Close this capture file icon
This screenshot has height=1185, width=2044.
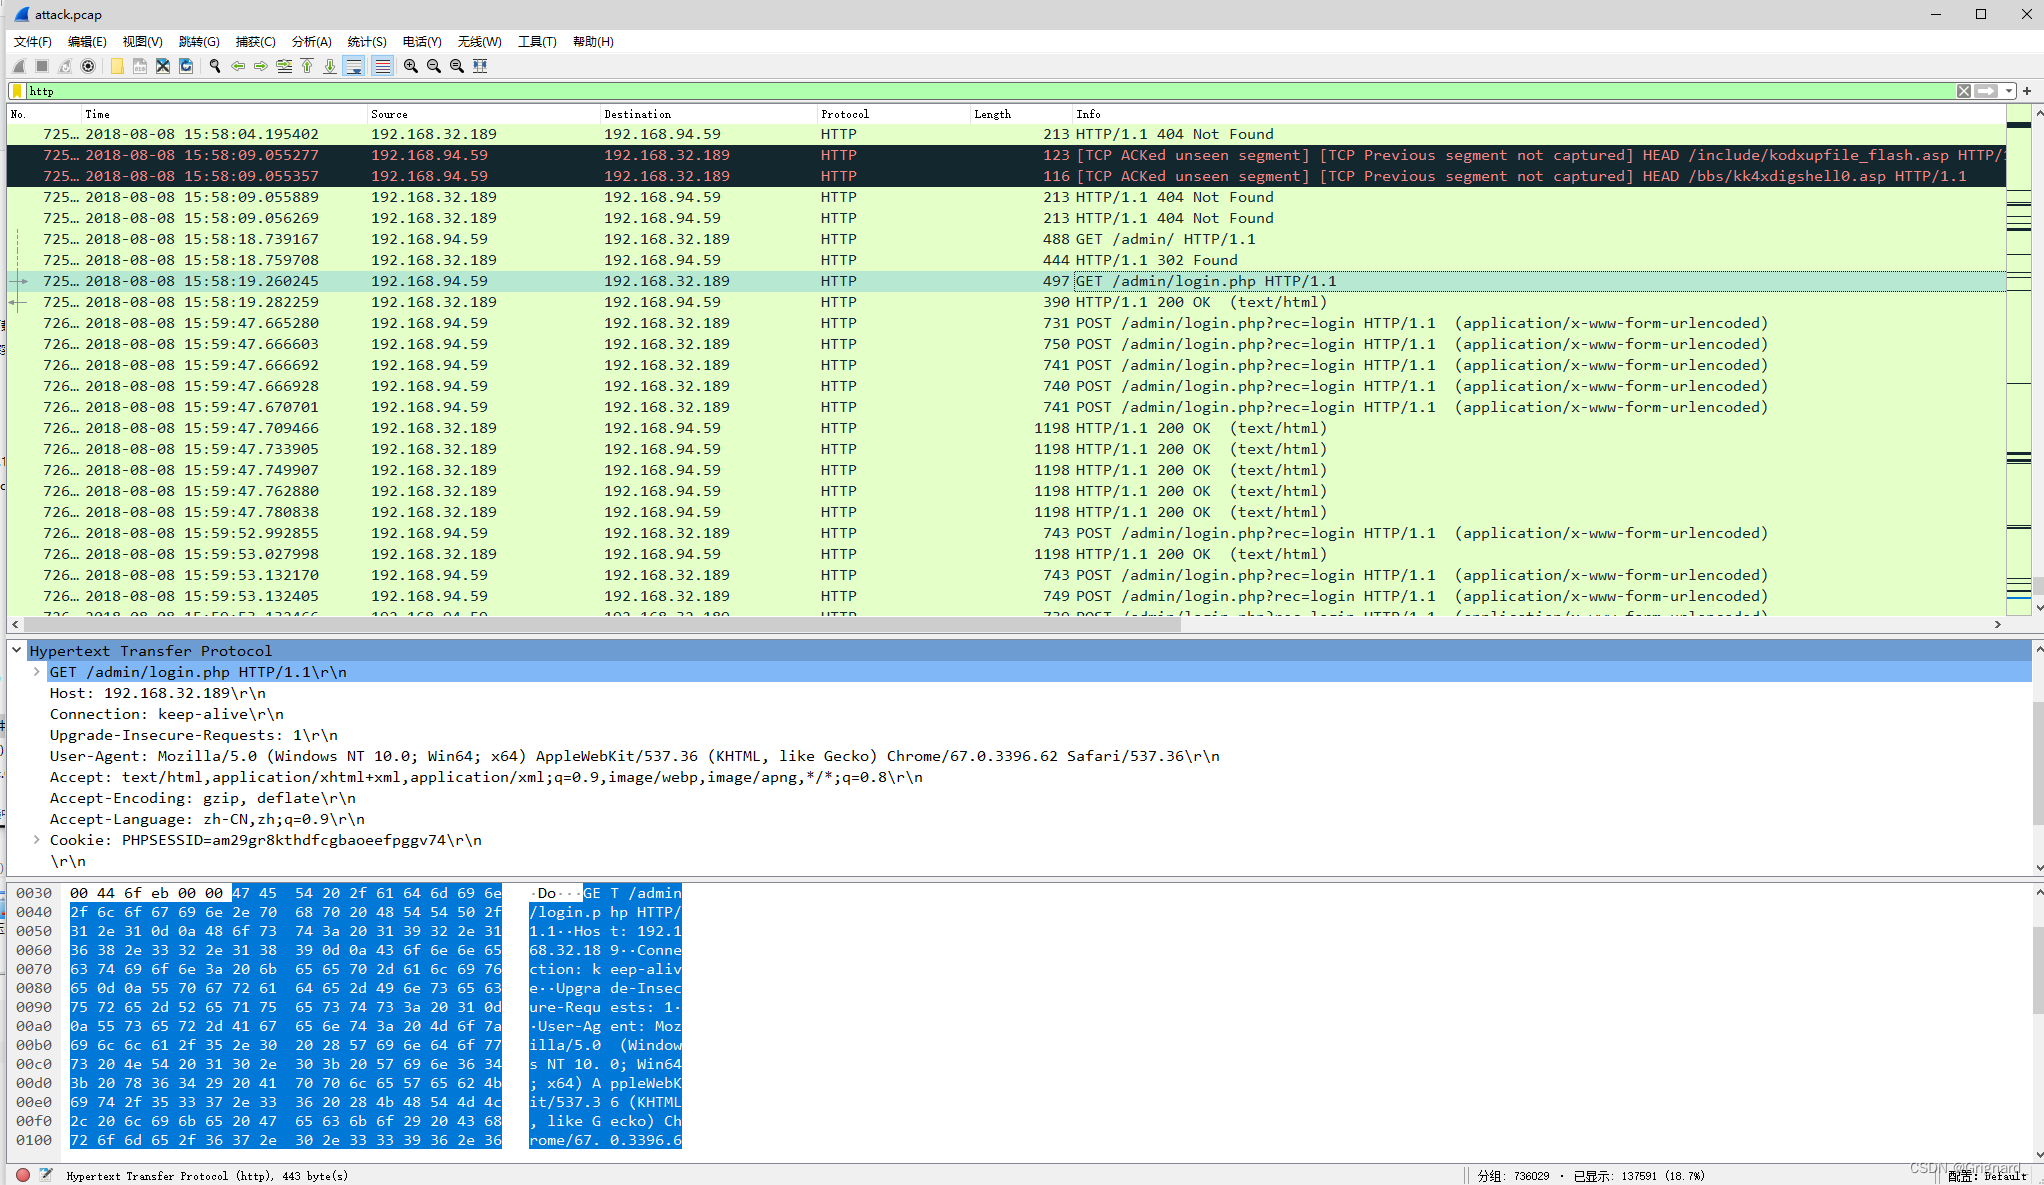[x=163, y=66]
